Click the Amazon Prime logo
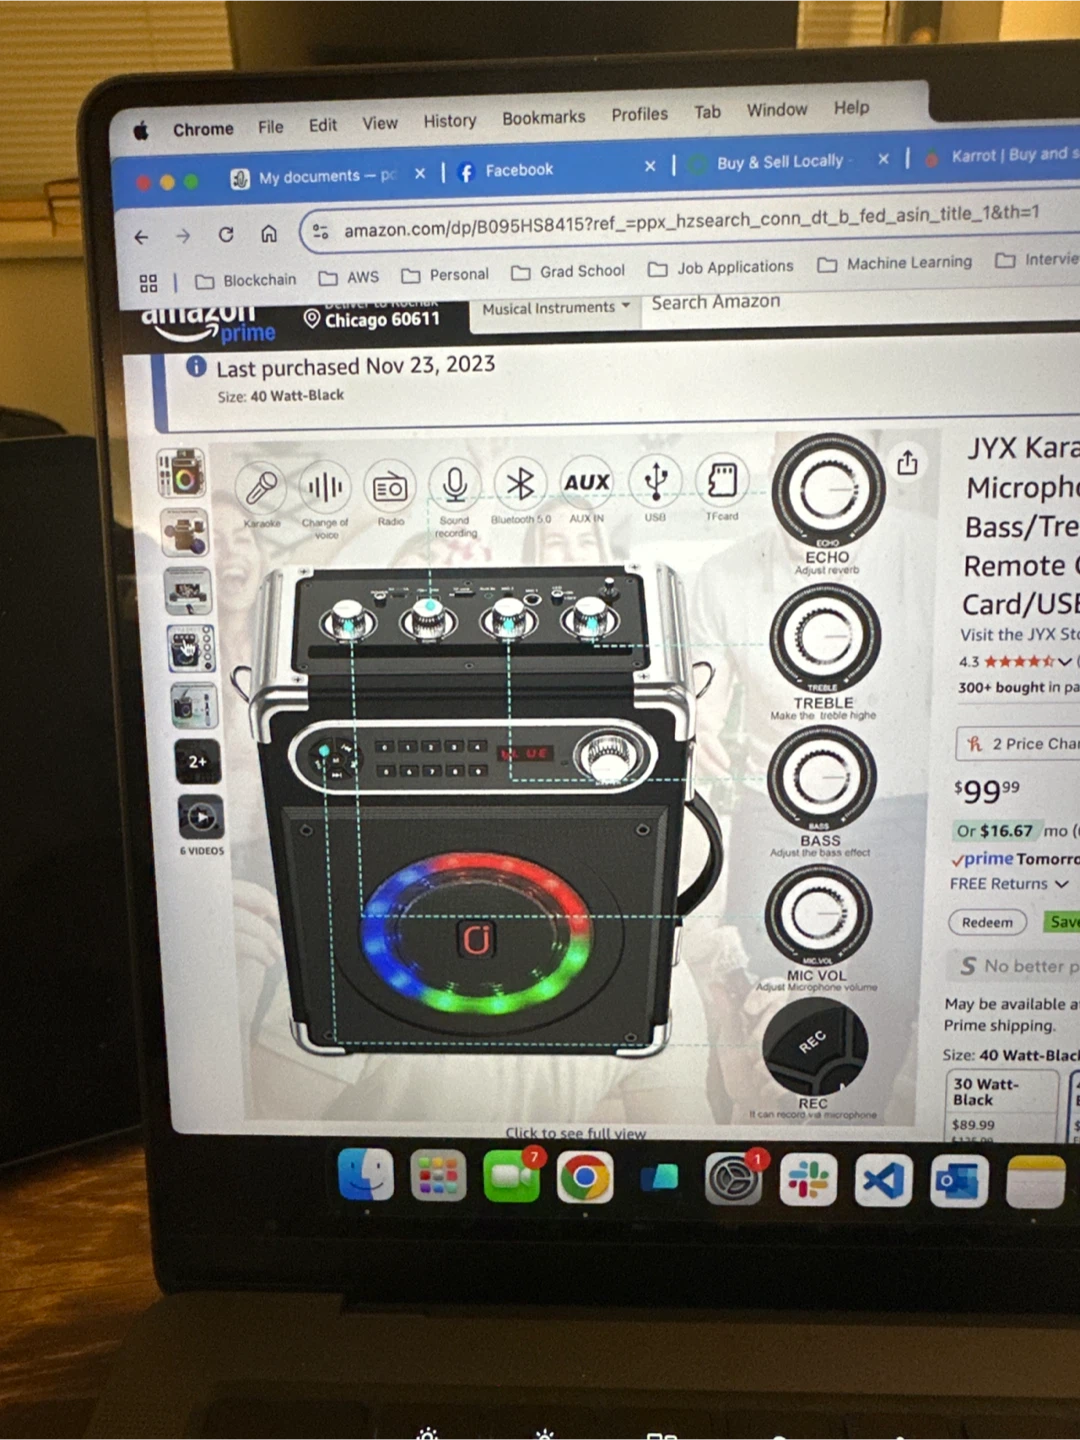Screen dimensions: 1080x1440 tap(208, 323)
